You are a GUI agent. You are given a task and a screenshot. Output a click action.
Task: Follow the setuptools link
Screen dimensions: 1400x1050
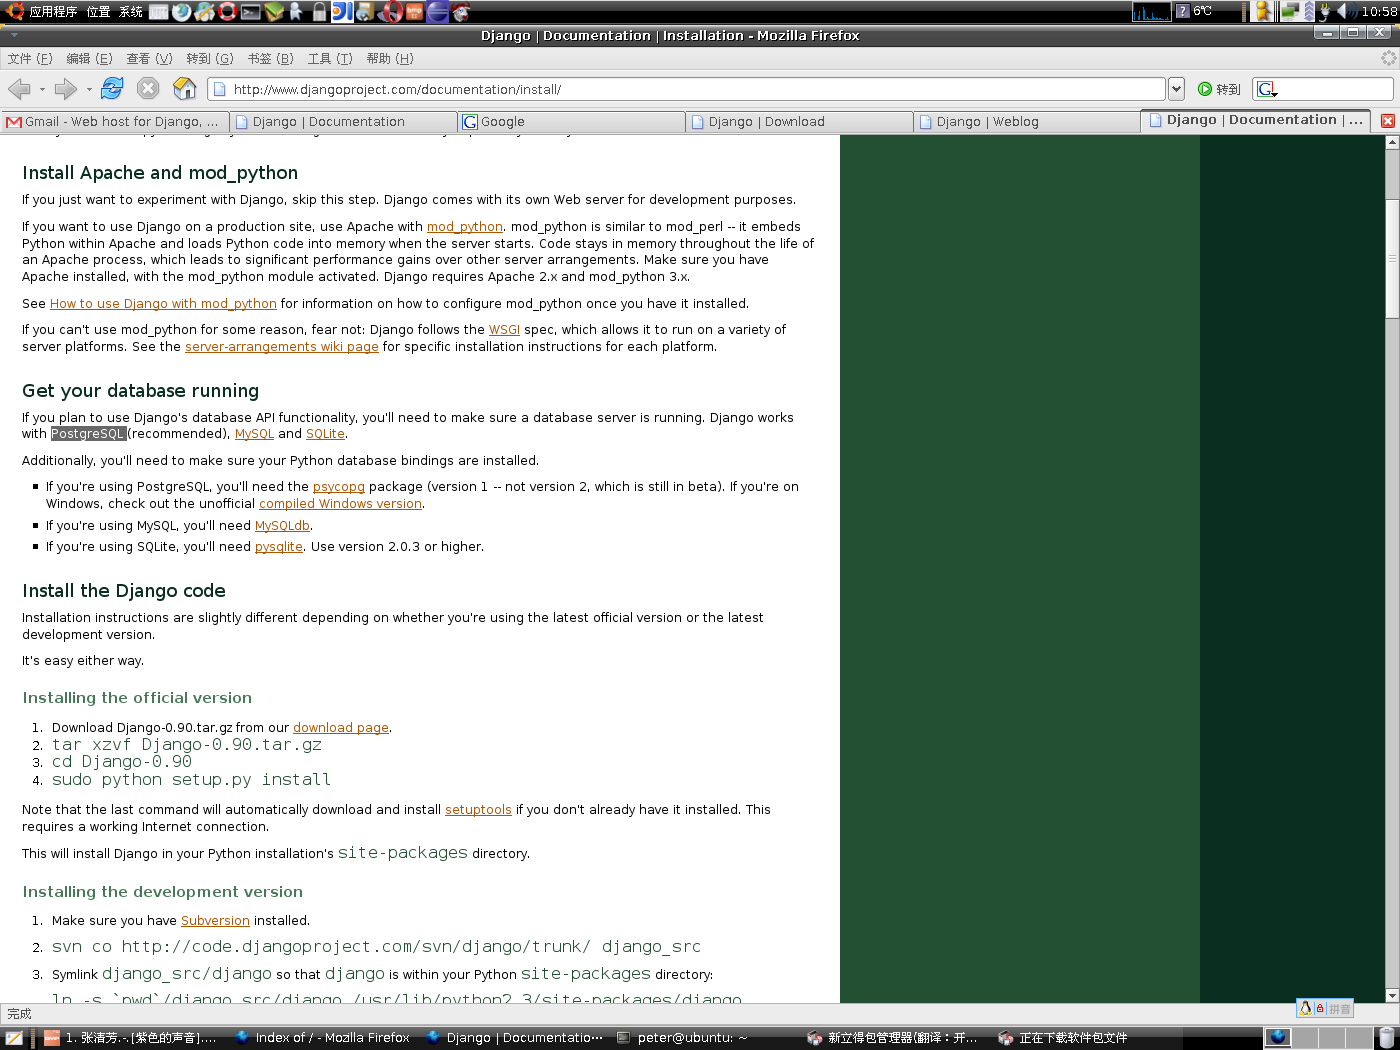click(478, 810)
